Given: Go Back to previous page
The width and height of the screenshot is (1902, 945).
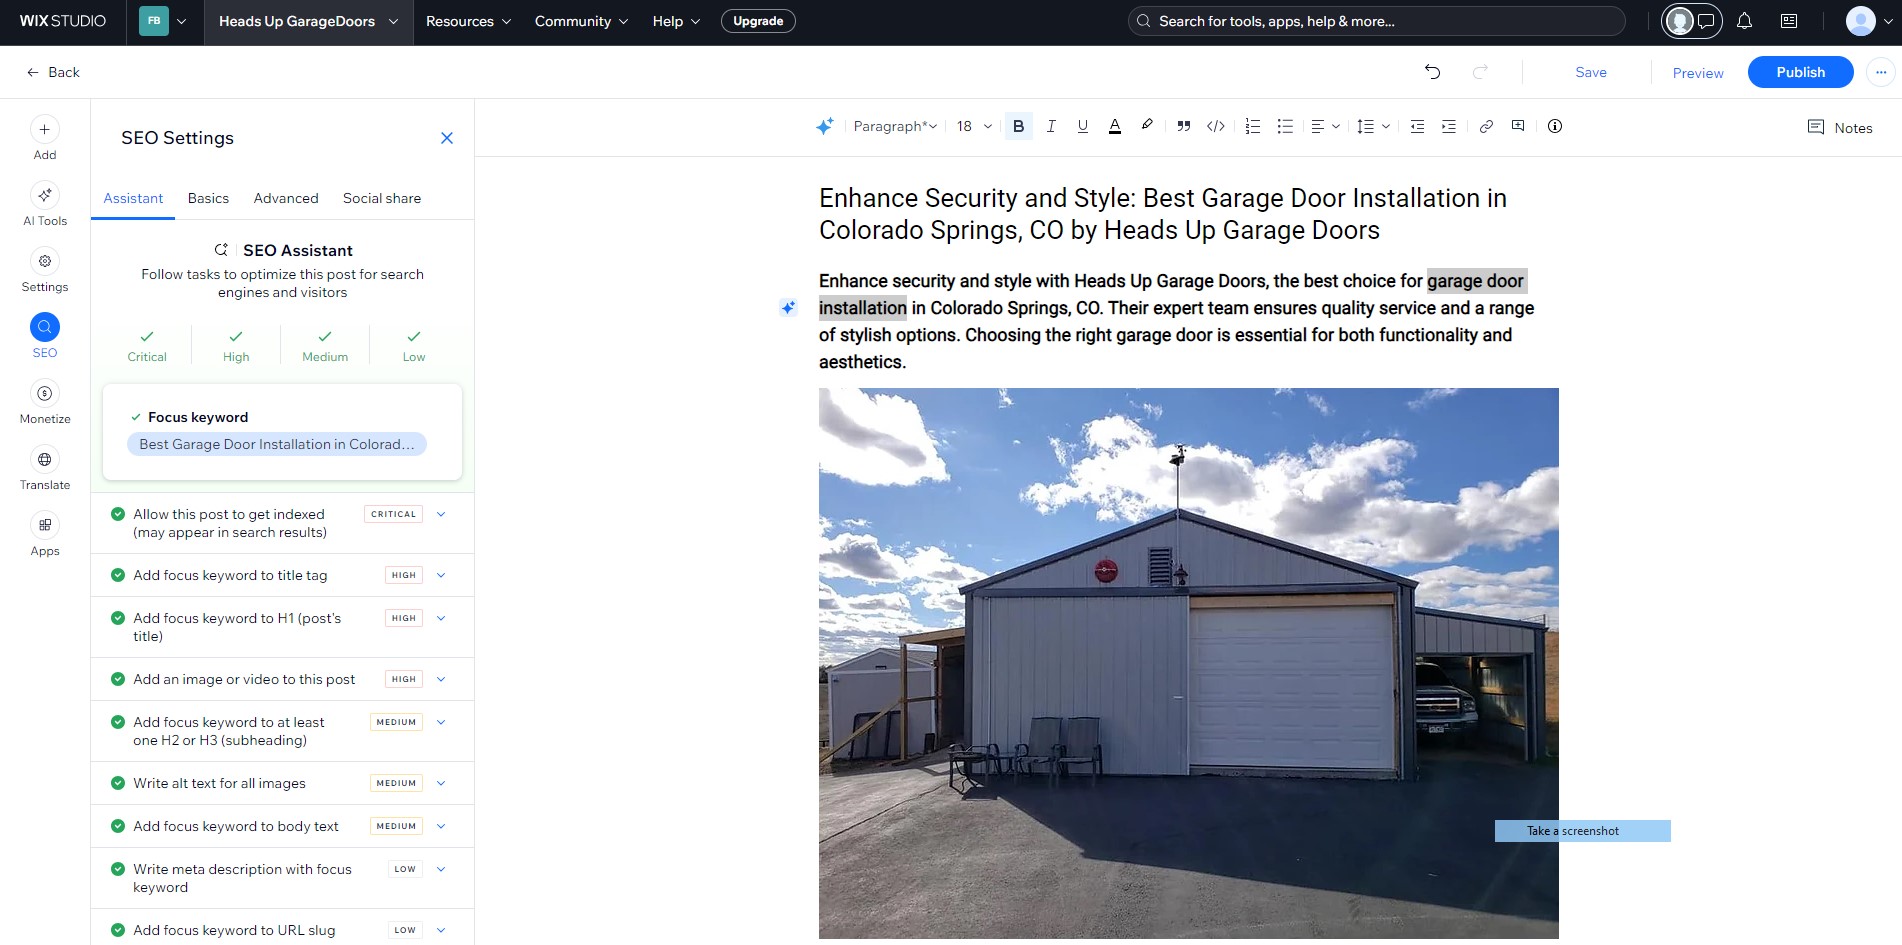Looking at the screenshot, I should pyautogui.click(x=53, y=72).
